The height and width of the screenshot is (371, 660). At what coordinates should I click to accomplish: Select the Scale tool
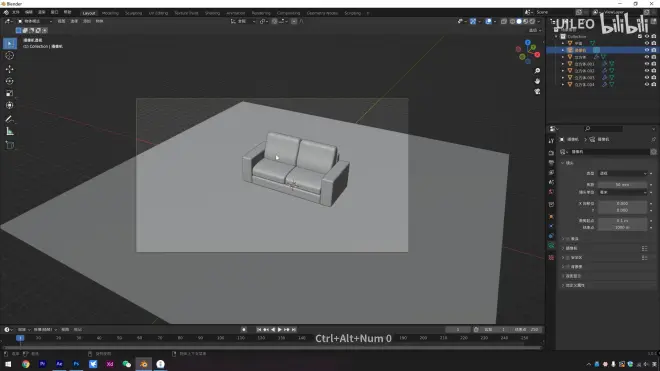click(10, 93)
